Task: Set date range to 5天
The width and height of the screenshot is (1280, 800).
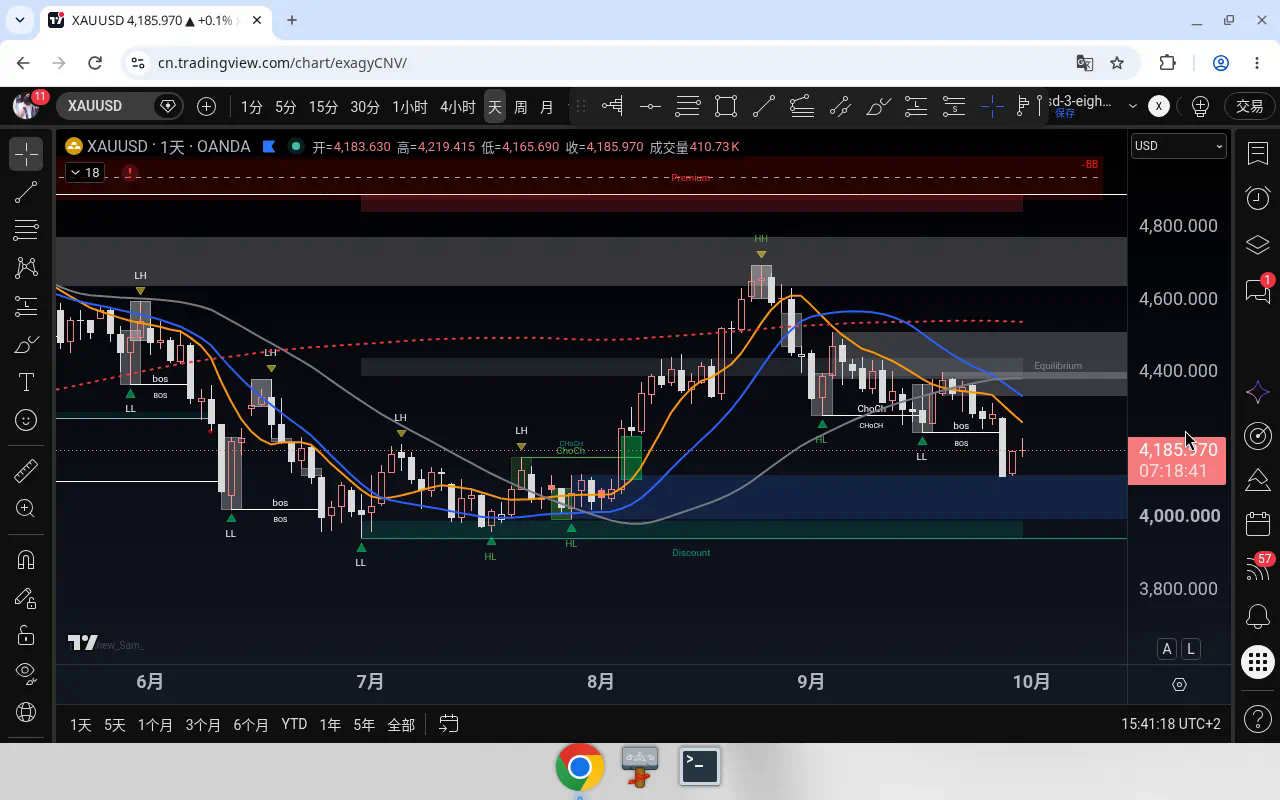Action: [x=115, y=724]
